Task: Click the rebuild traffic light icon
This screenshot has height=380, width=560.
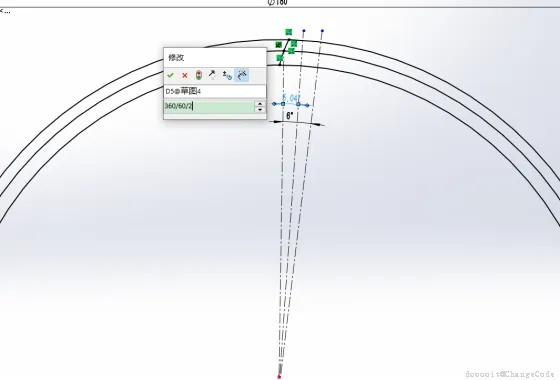Action: 199,75
